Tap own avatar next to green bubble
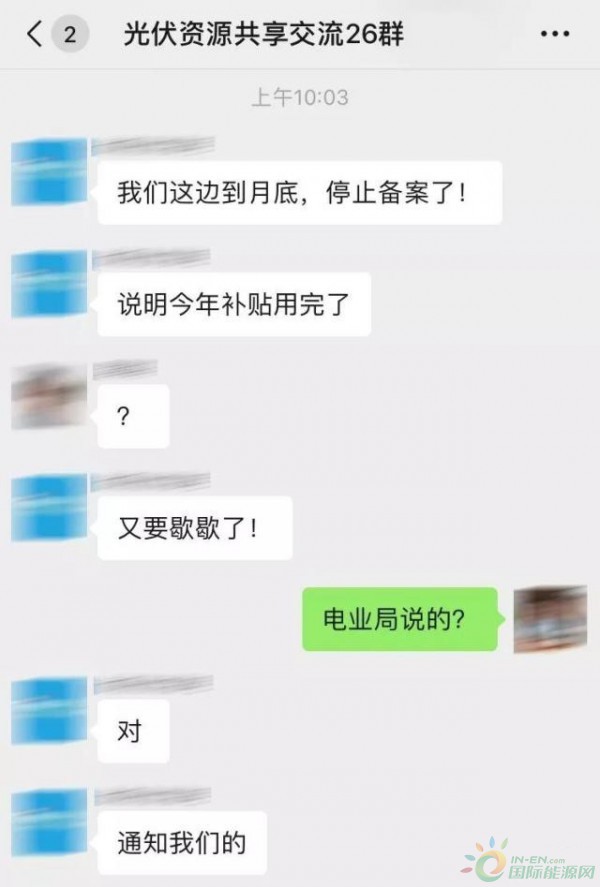 [x=550, y=619]
